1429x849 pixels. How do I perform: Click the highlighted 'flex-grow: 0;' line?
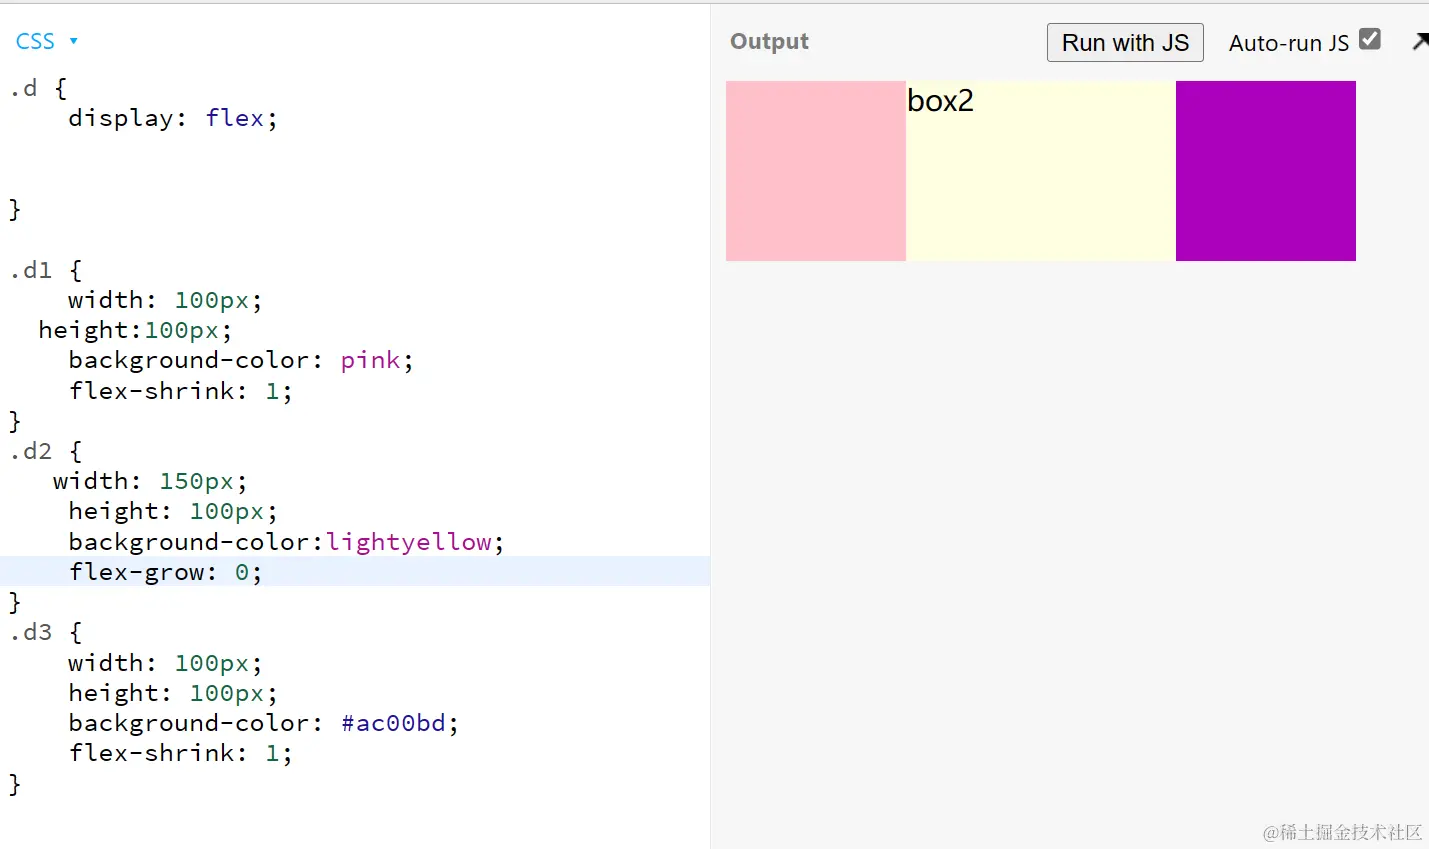click(x=355, y=572)
